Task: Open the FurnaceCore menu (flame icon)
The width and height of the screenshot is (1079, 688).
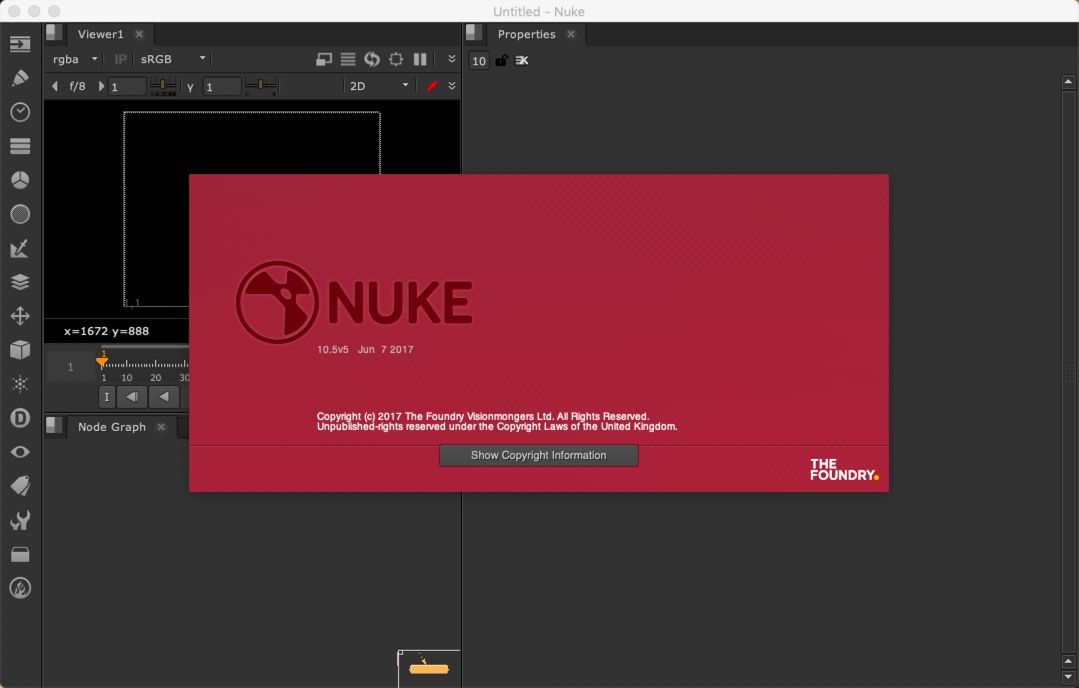Action: click(x=20, y=588)
